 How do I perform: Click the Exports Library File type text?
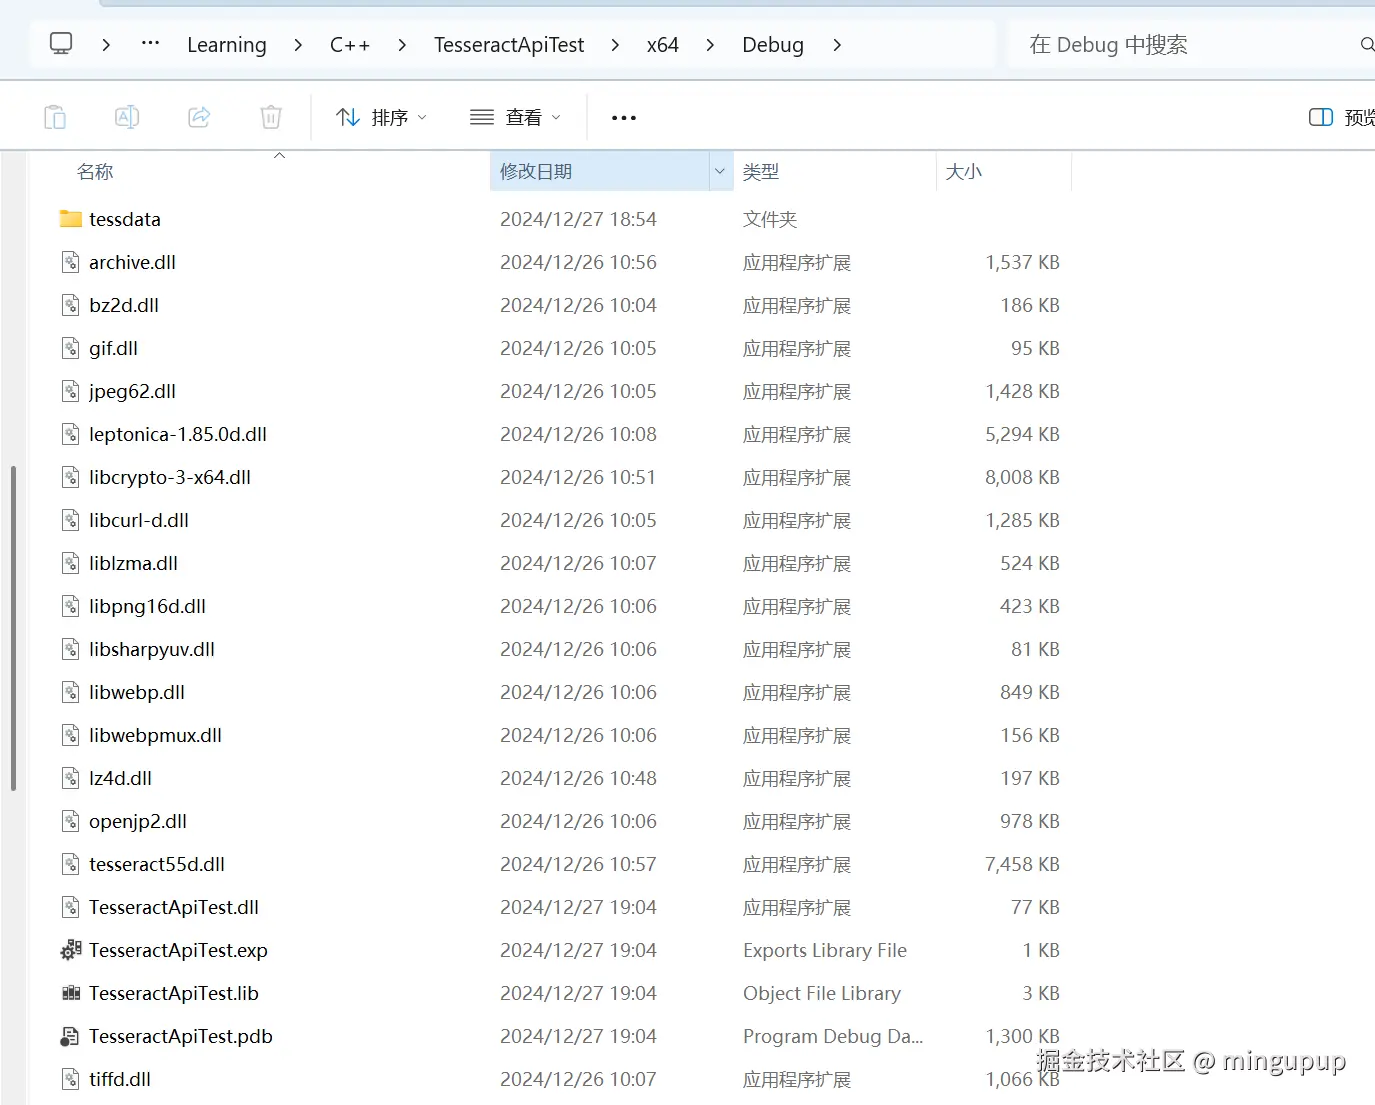point(825,950)
